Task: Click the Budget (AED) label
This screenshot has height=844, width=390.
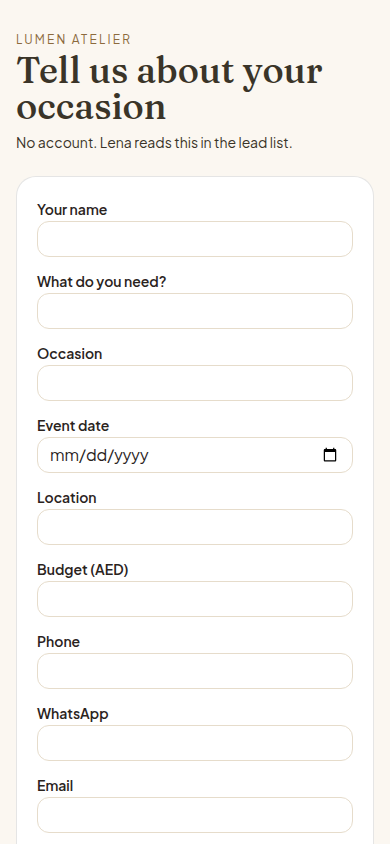Action: point(83,569)
